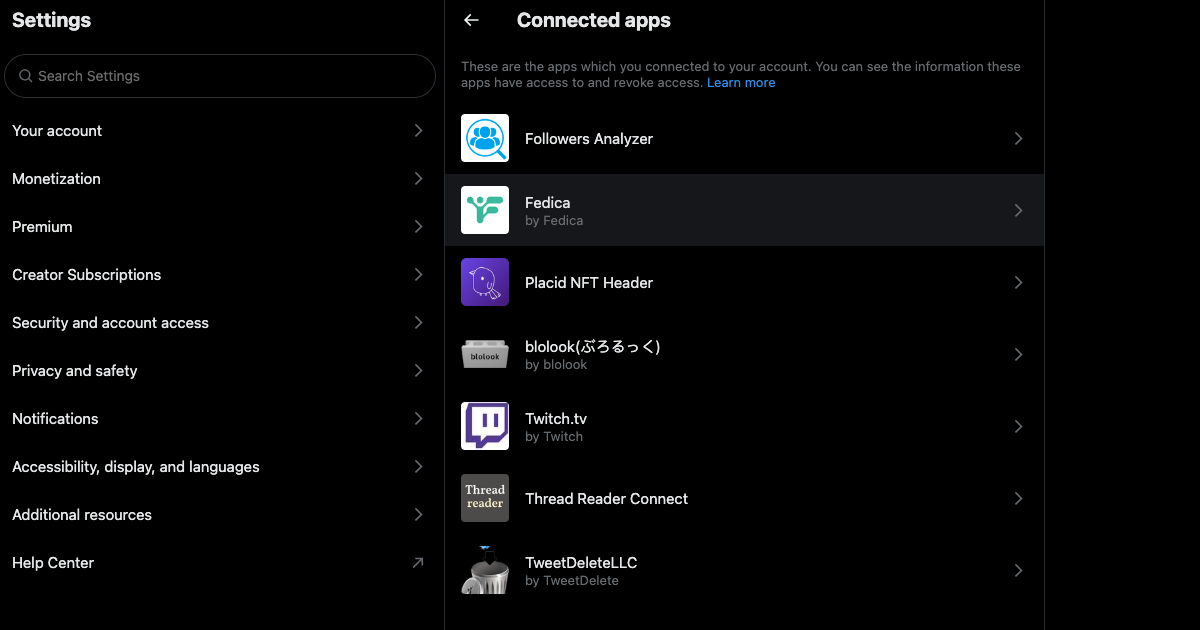
Task: Click the Placid NFT Header bird icon
Action: 485,282
